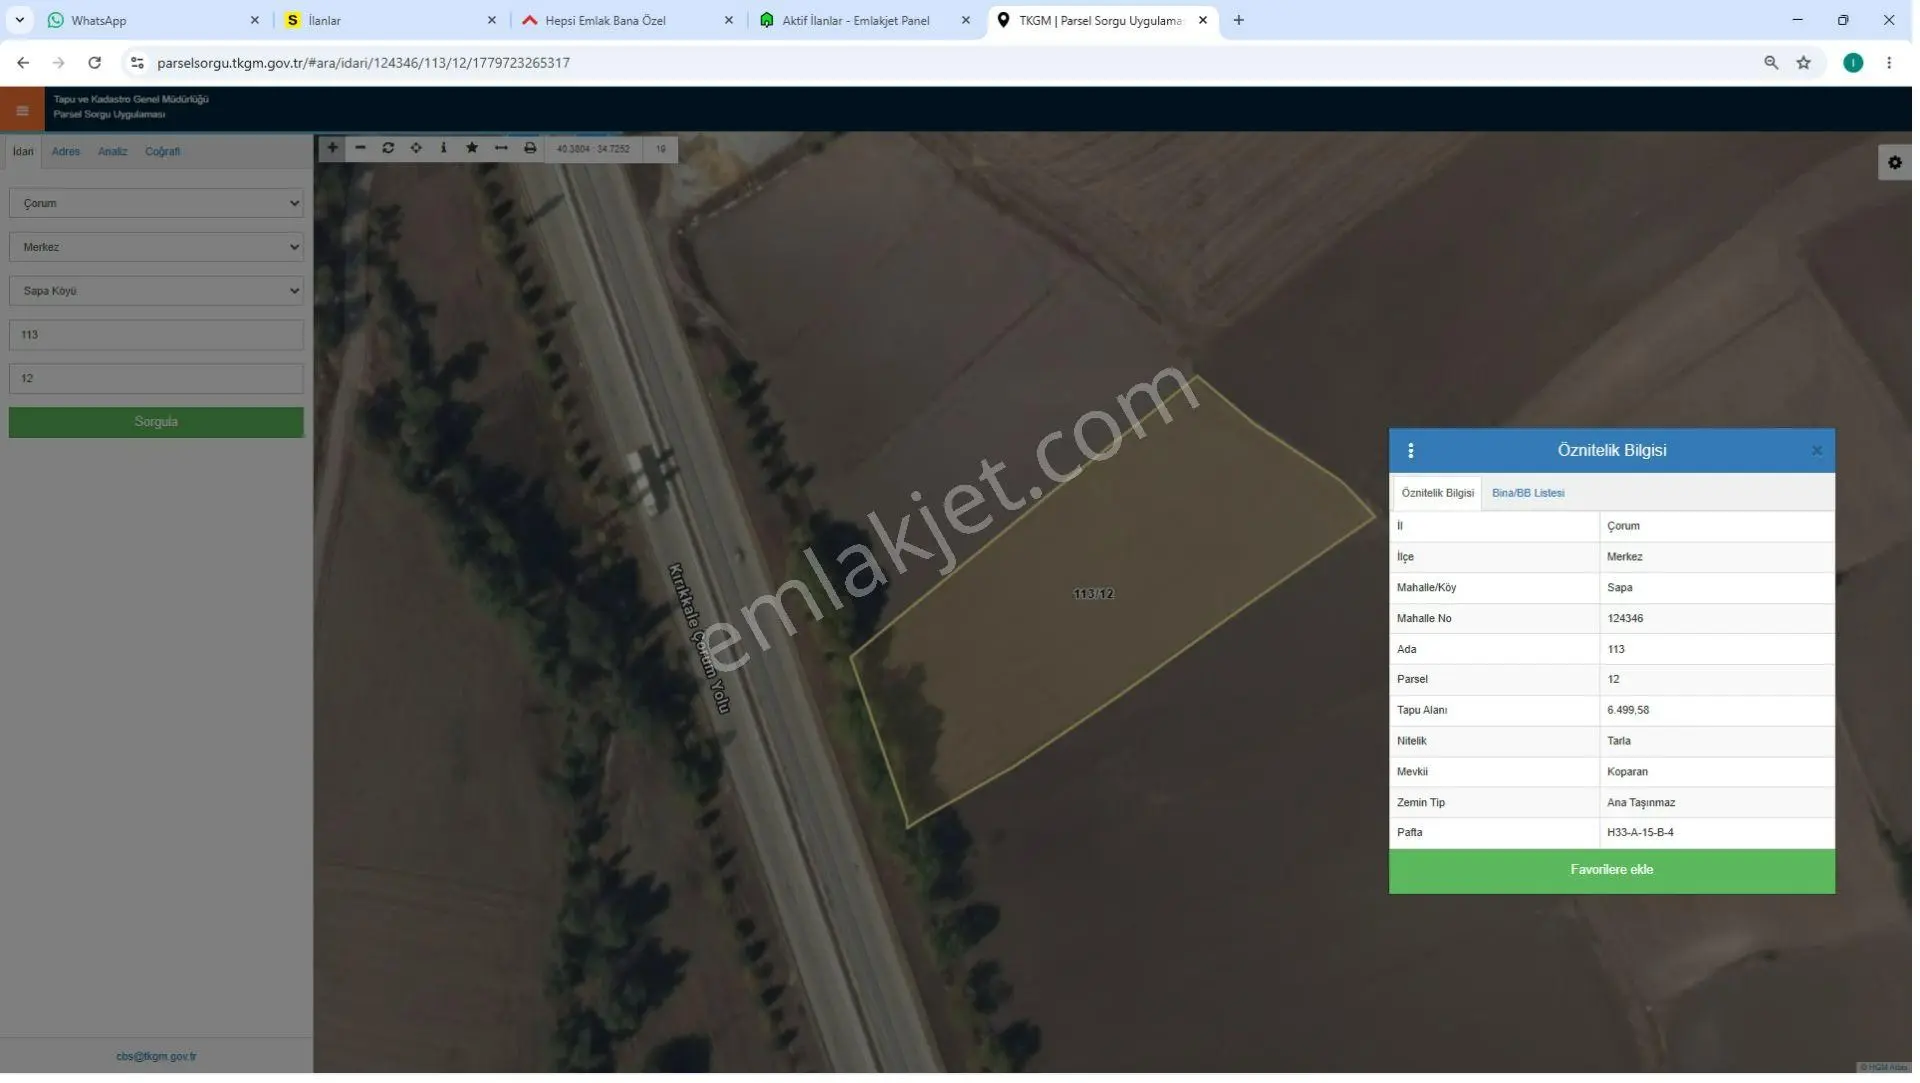
Task: Switch to the Adres search tab
Action: (66, 152)
